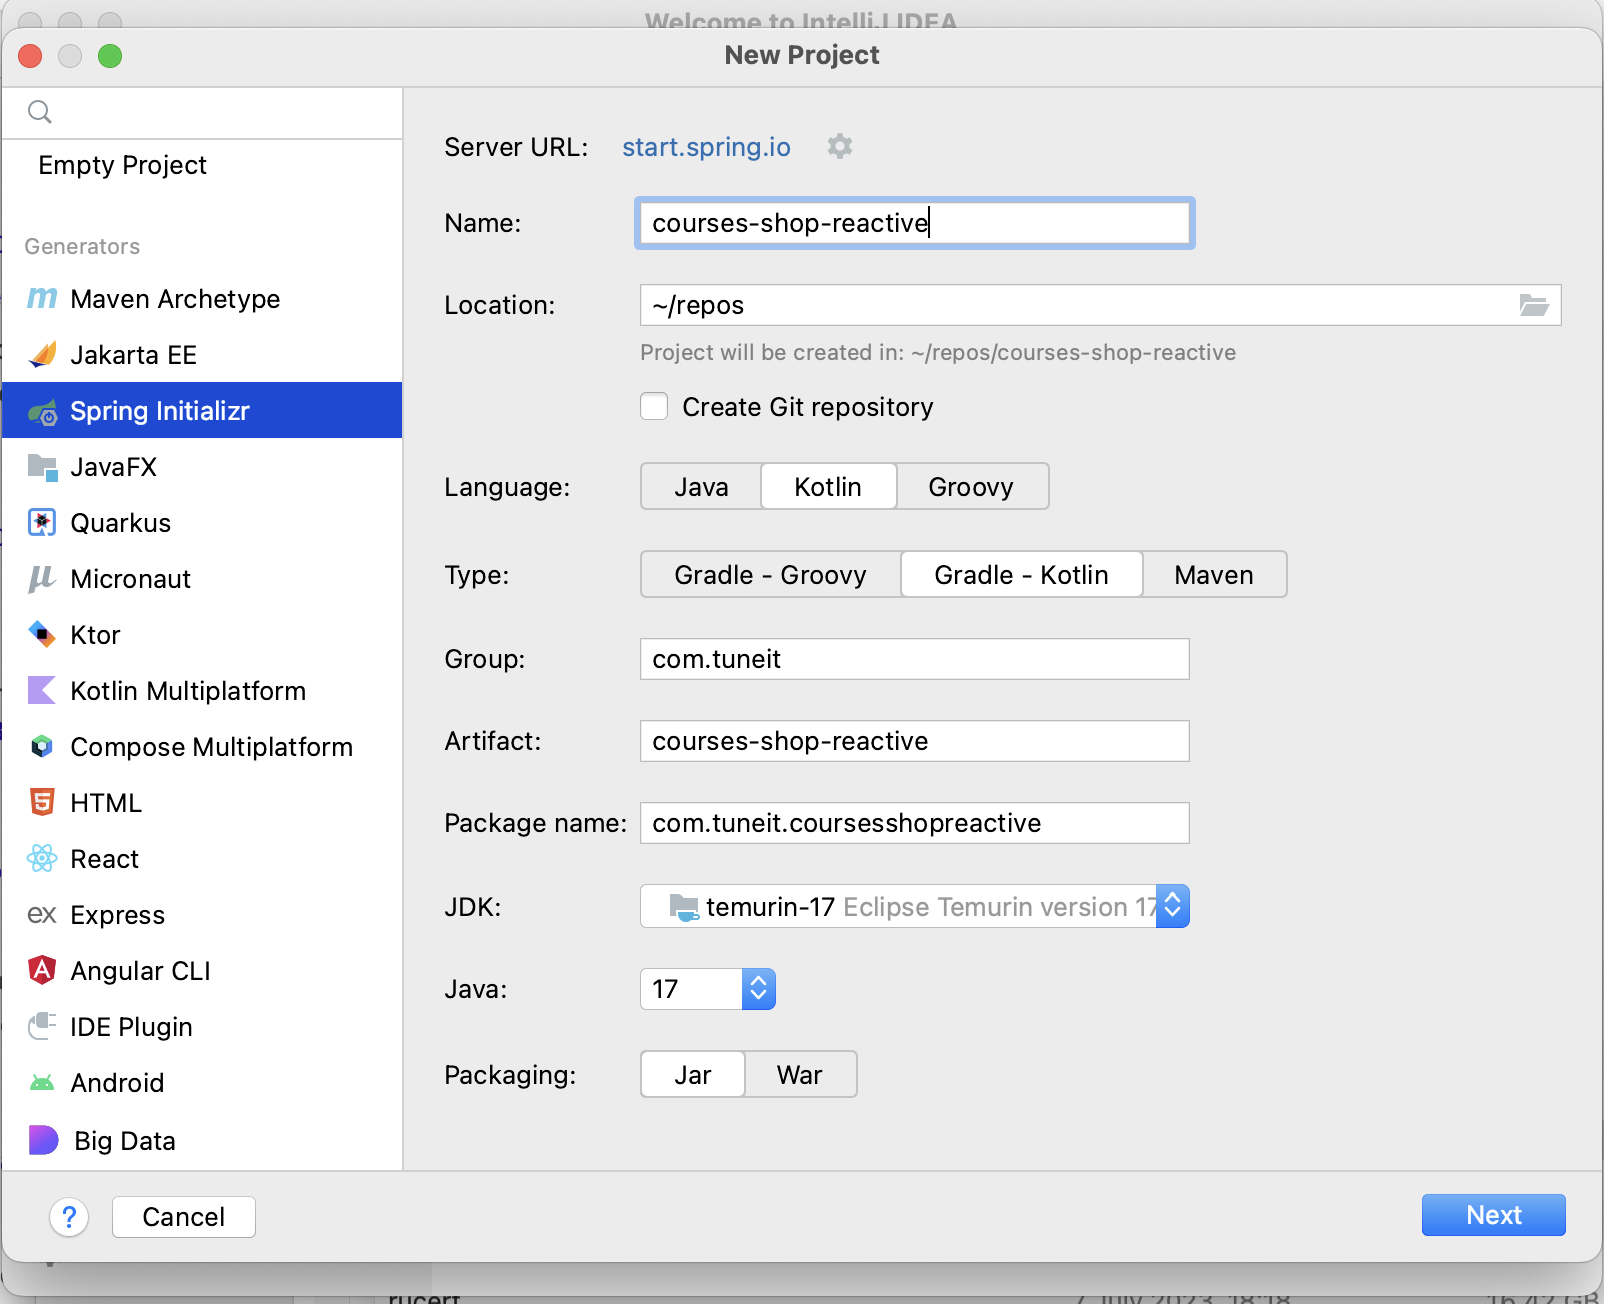Click the Angular CLI generator icon
Screen dimensions: 1604x1304
(42, 971)
